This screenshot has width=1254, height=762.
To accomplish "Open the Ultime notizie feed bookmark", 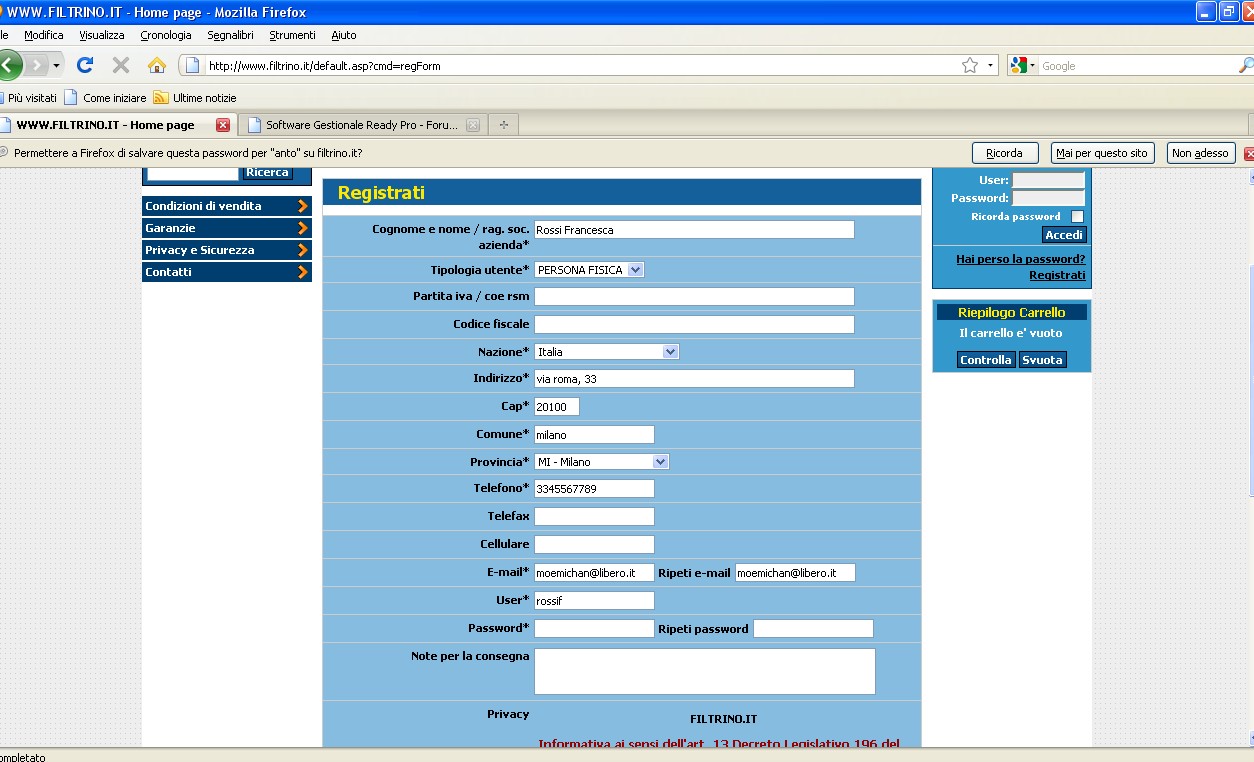I will 195,98.
